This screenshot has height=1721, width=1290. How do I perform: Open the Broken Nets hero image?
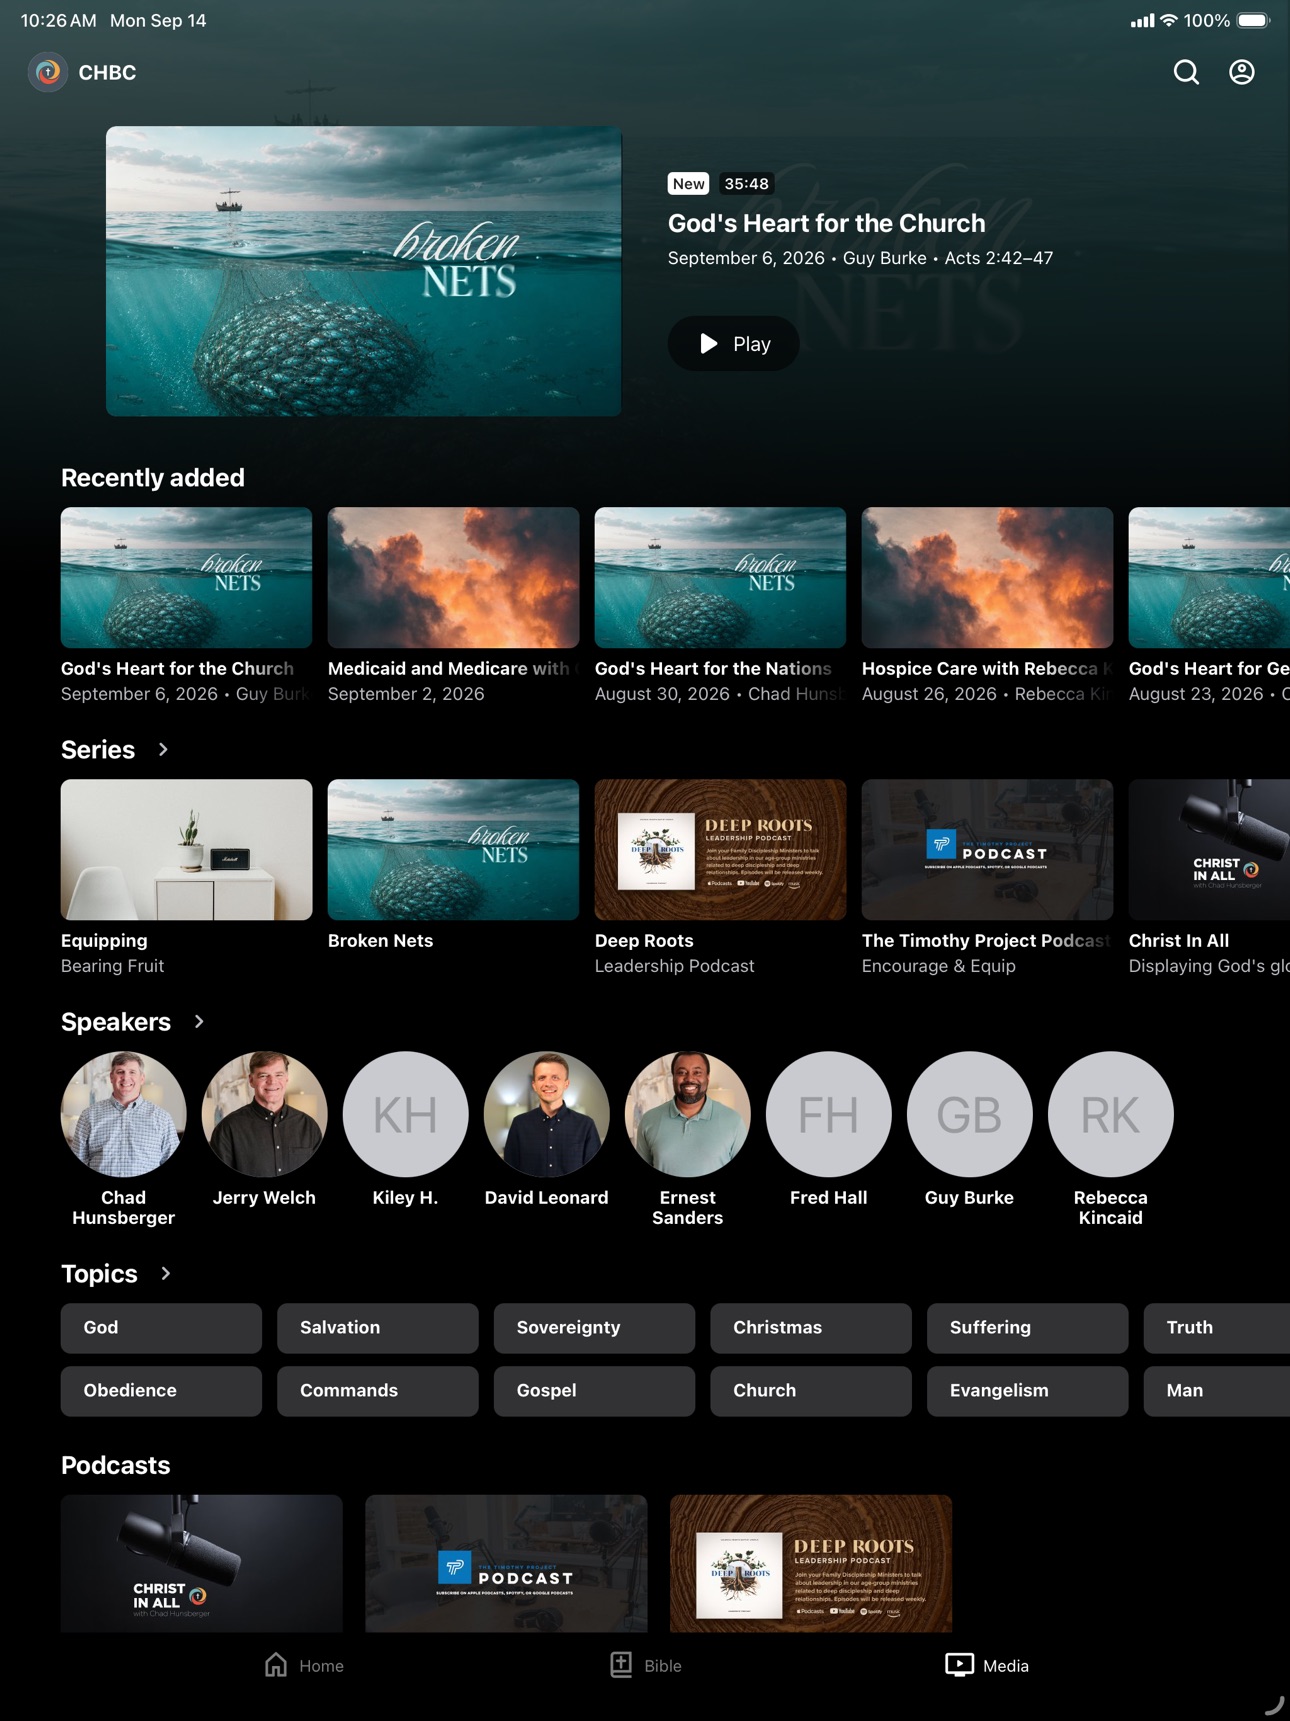pos(364,271)
